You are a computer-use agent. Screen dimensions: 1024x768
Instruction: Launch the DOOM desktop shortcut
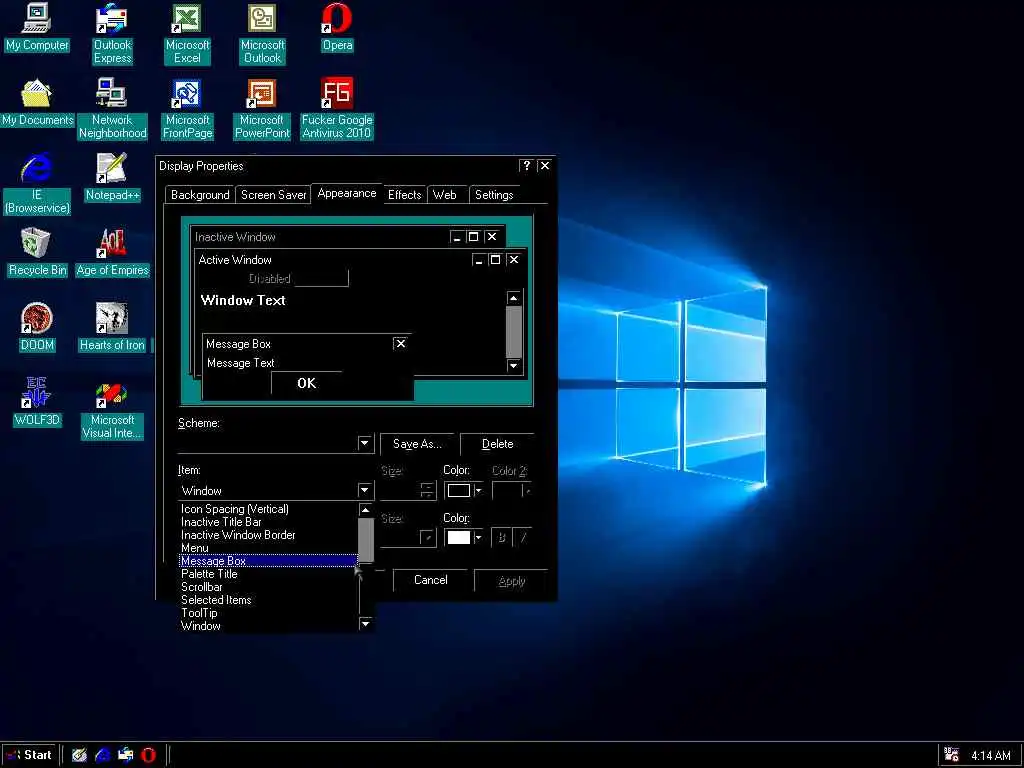(37, 327)
